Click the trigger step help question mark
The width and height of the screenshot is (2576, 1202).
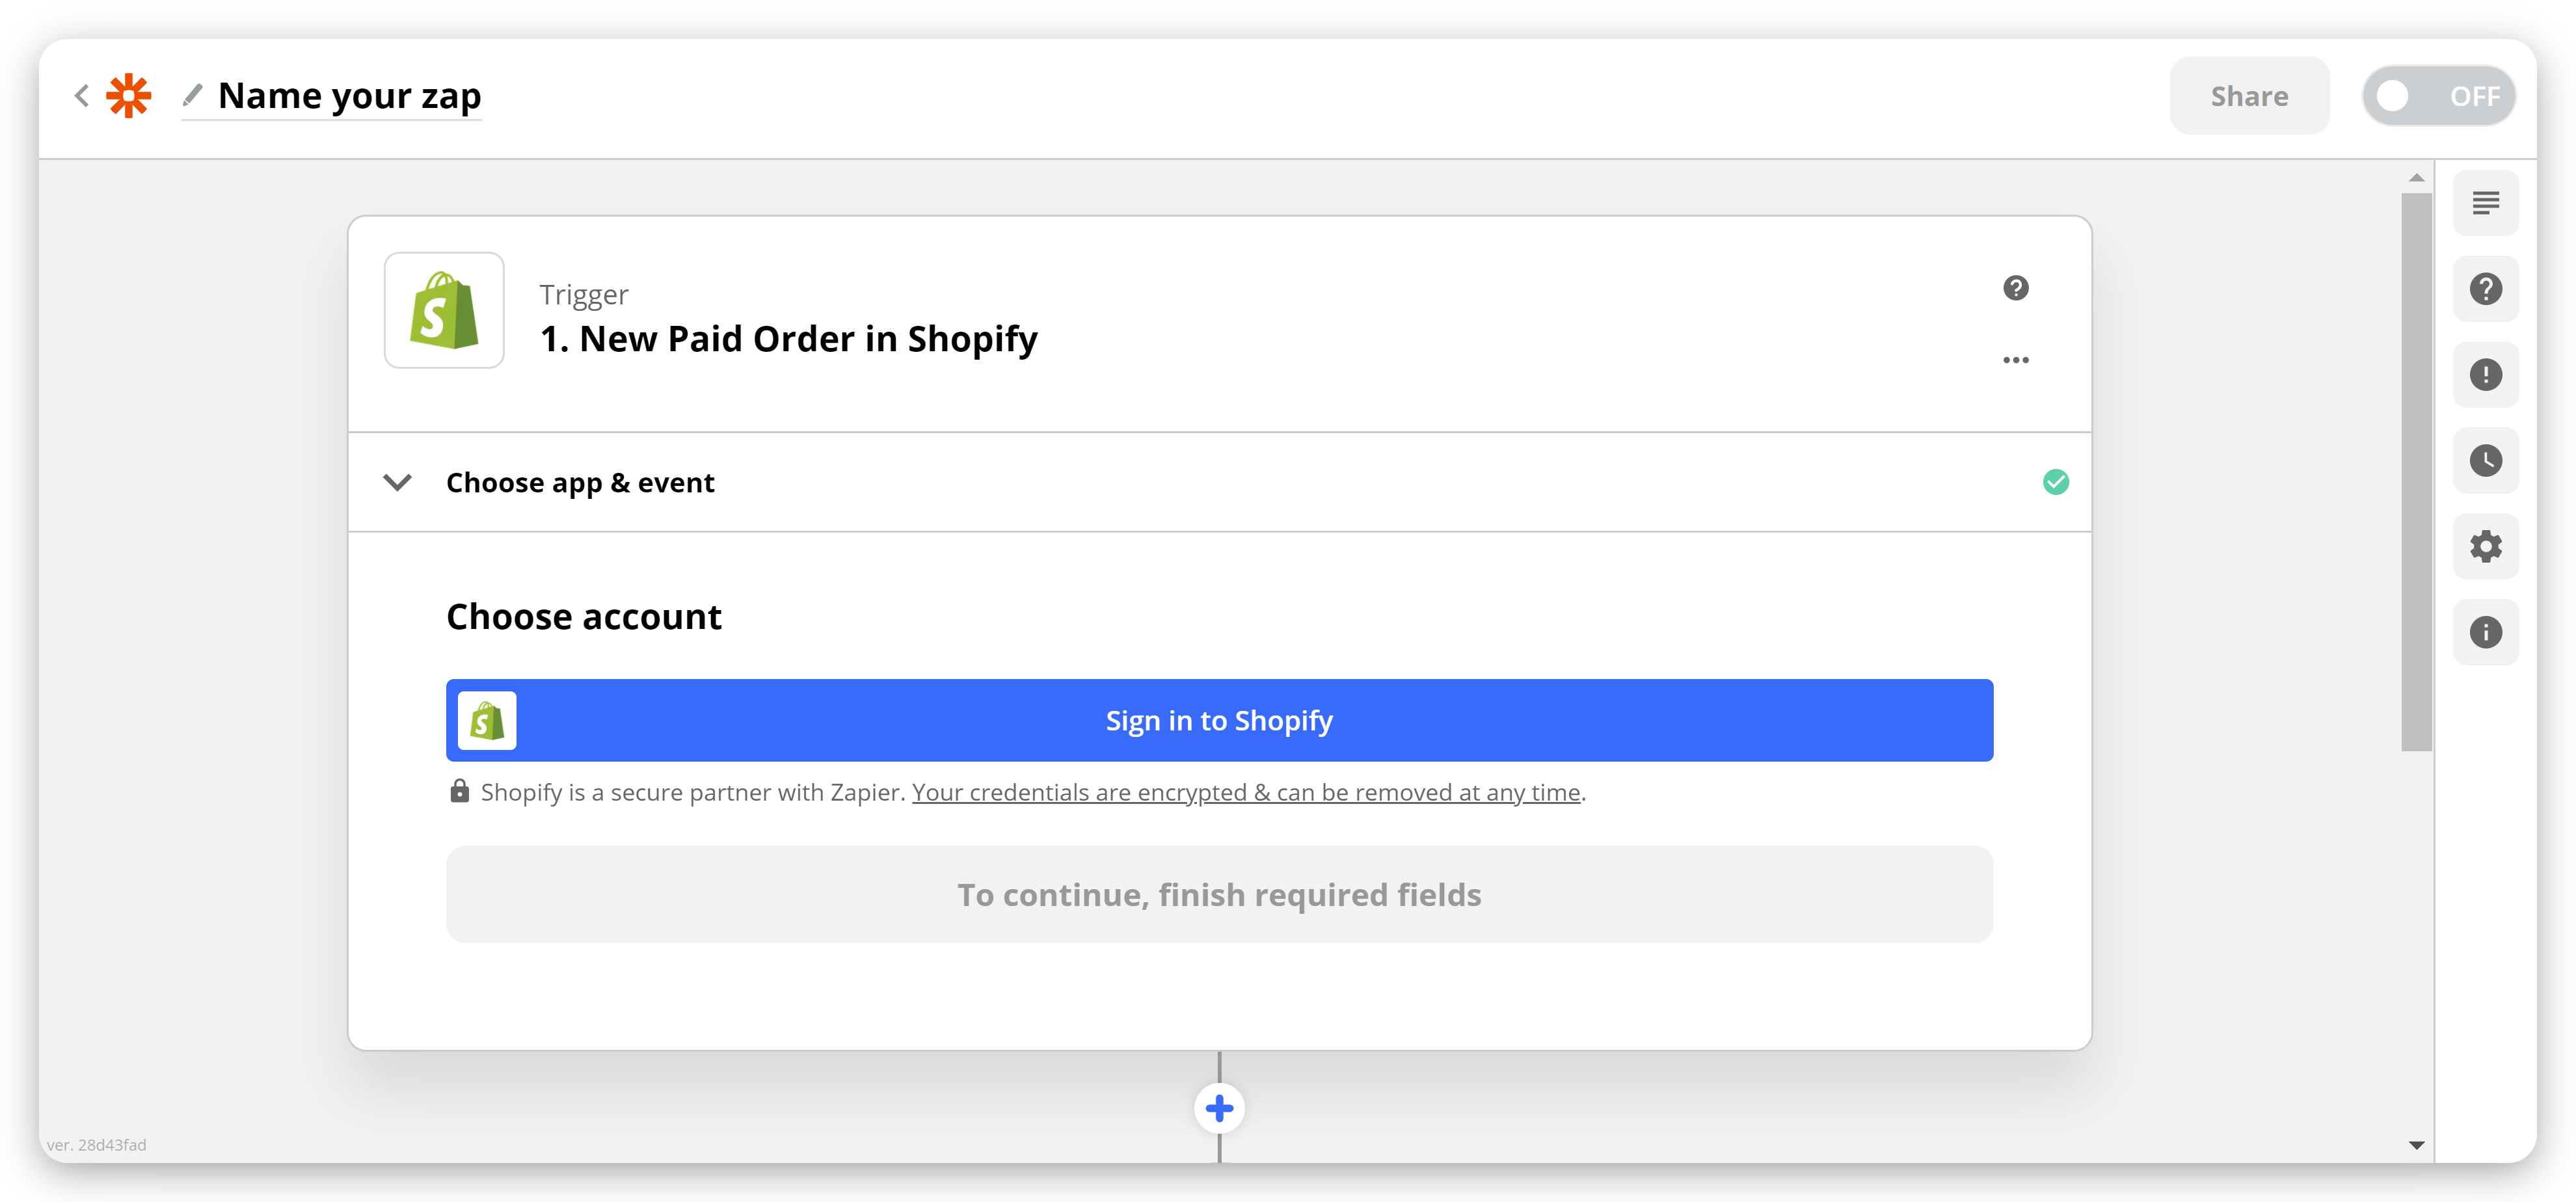tap(2015, 288)
